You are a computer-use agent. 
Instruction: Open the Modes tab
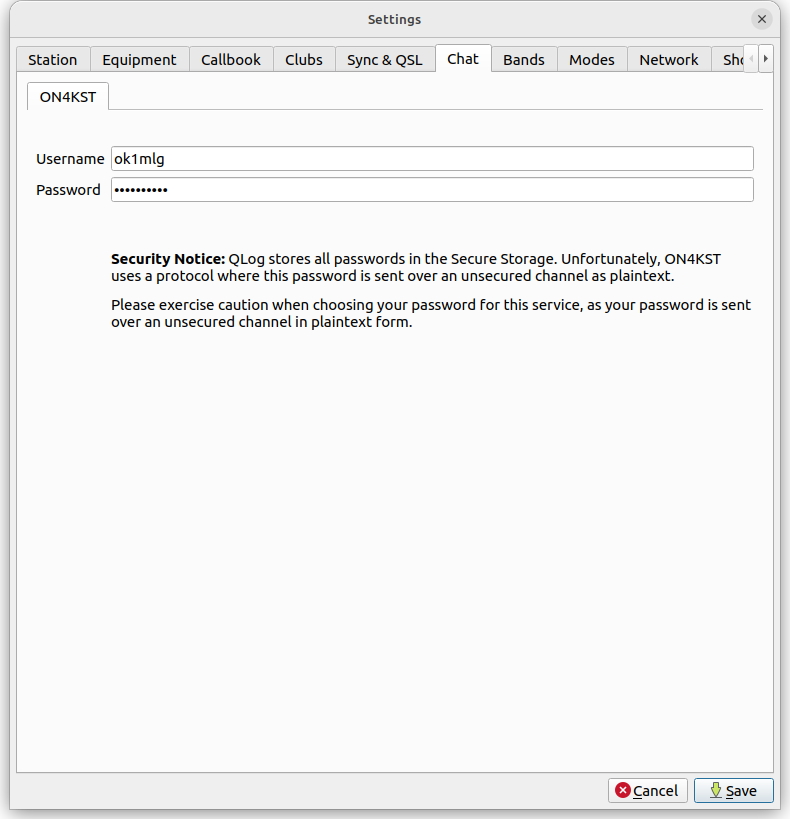592,60
